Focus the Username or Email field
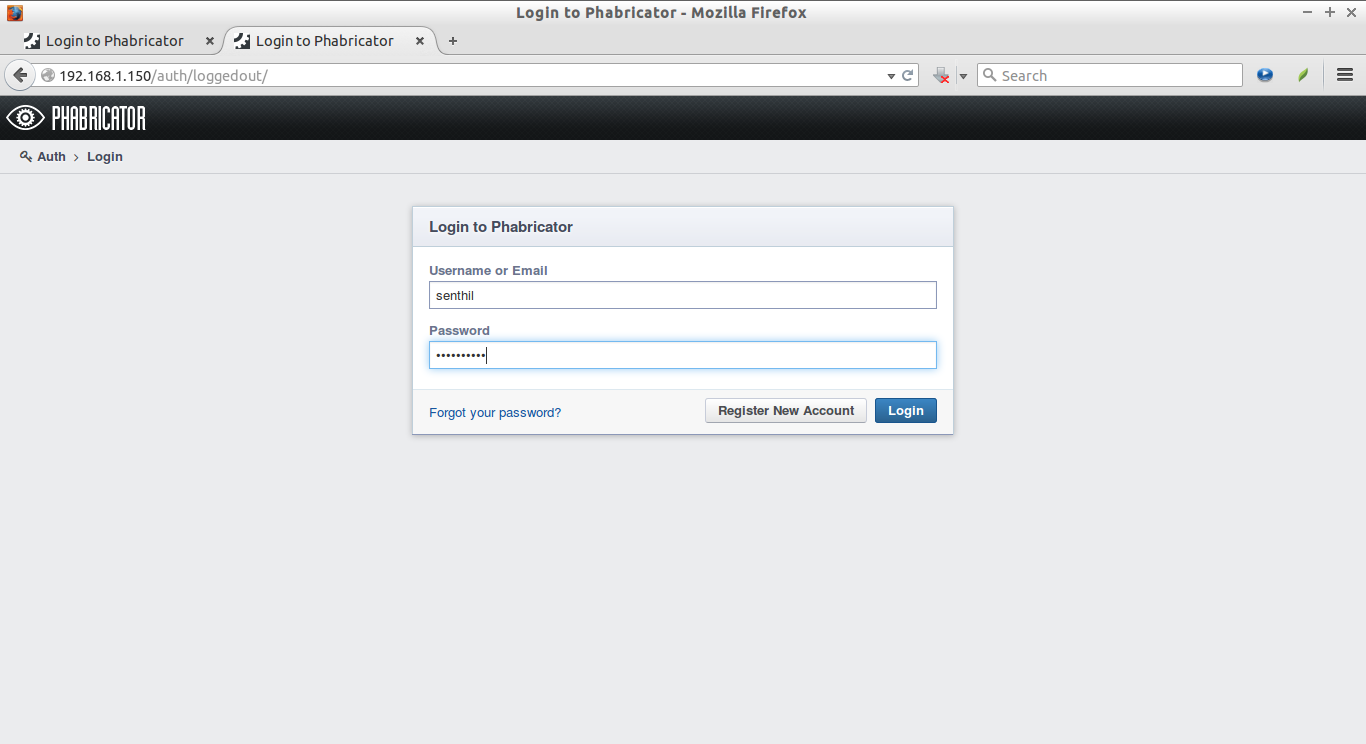Image resolution: width=1366 pixels, height=744 pixels. pyautogui.click(x=683, y=295)
